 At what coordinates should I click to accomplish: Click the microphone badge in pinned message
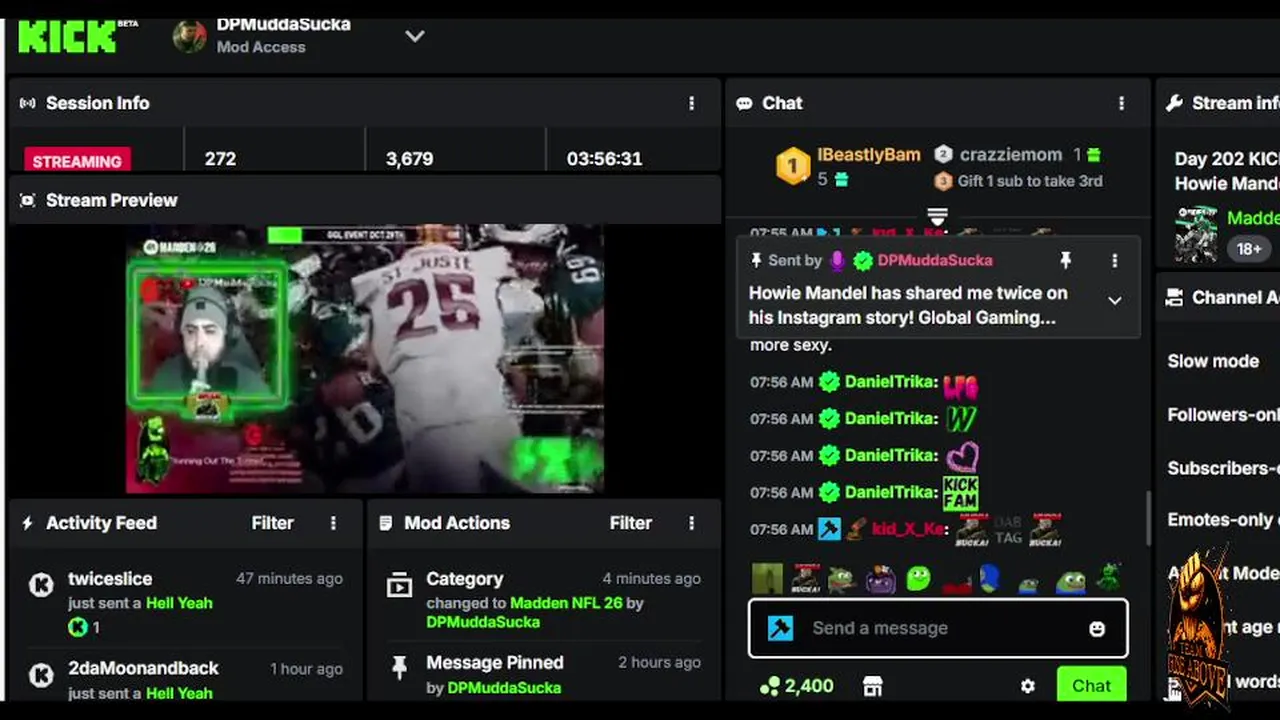[838, 260]
